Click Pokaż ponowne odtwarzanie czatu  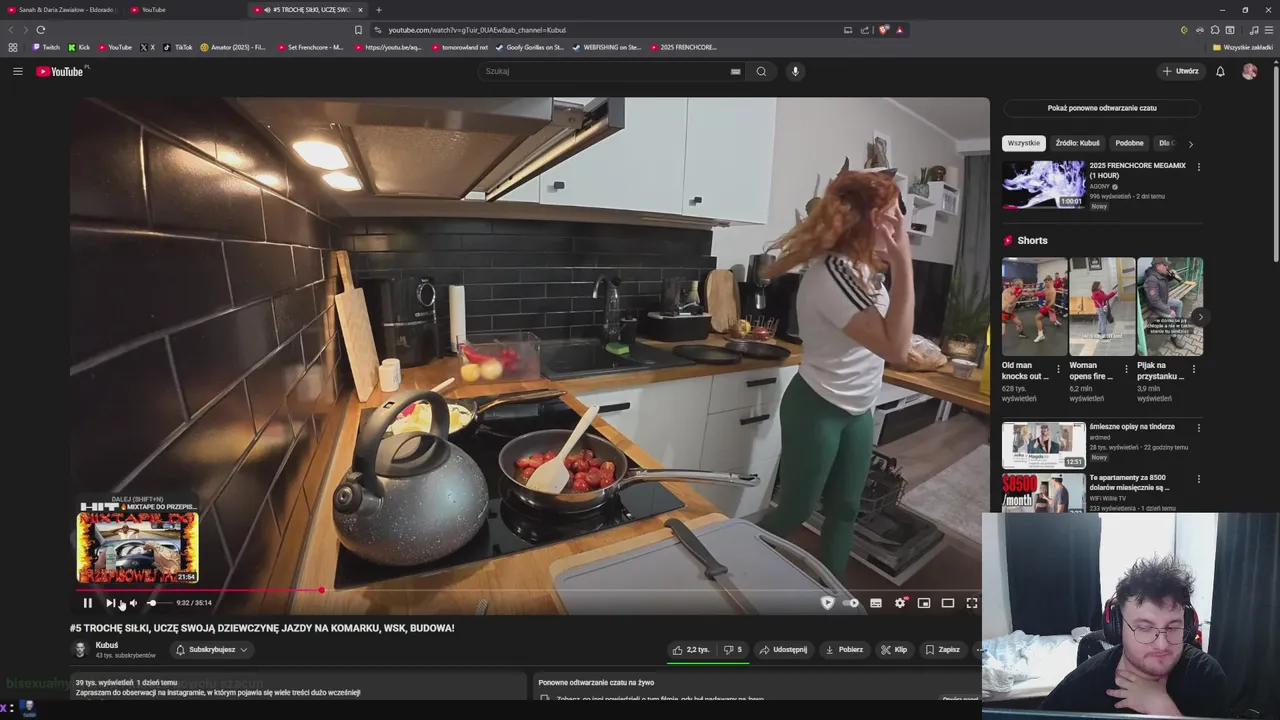pos(1102,108)
